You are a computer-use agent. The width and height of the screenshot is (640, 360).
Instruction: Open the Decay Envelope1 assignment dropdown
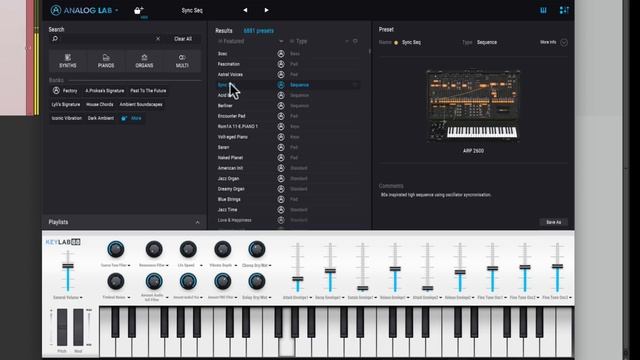click(343, 298)
